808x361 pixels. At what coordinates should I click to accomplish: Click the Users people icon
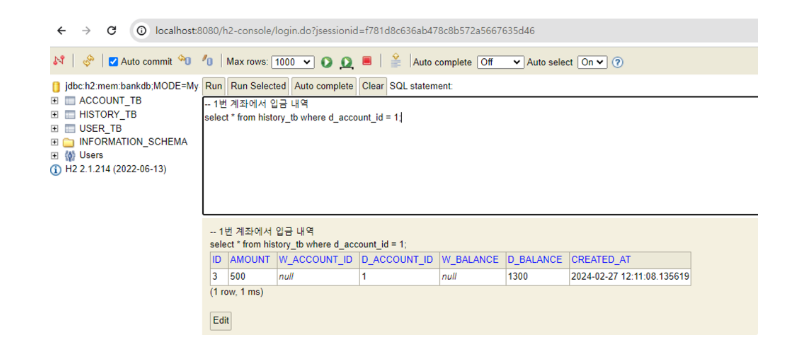(70, 155)
